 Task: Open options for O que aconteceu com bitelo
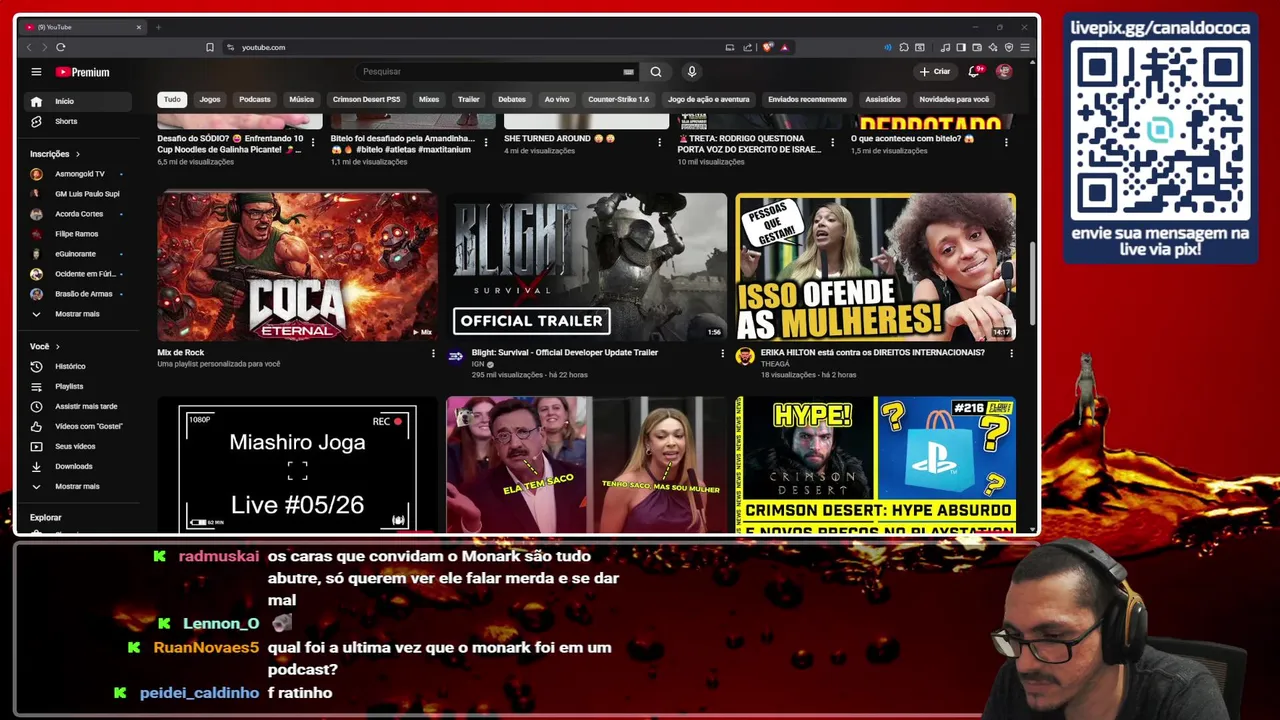click(x=1006, y=143)
